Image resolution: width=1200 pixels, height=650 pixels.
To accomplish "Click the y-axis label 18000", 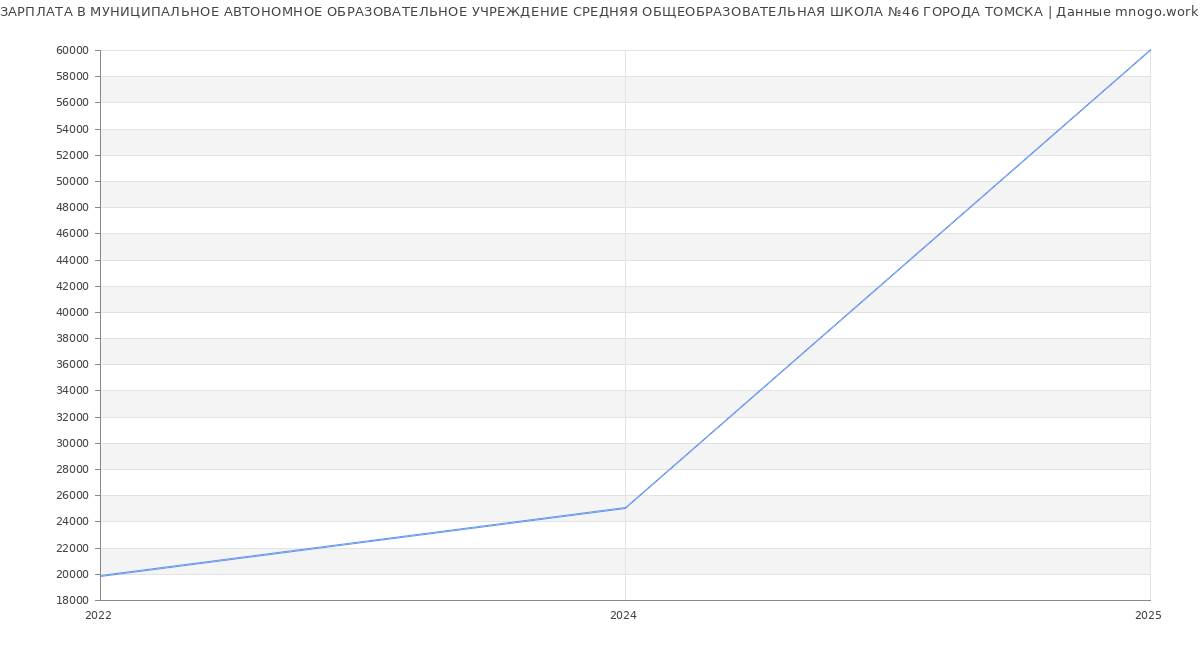I will click(x=73, y=600).
